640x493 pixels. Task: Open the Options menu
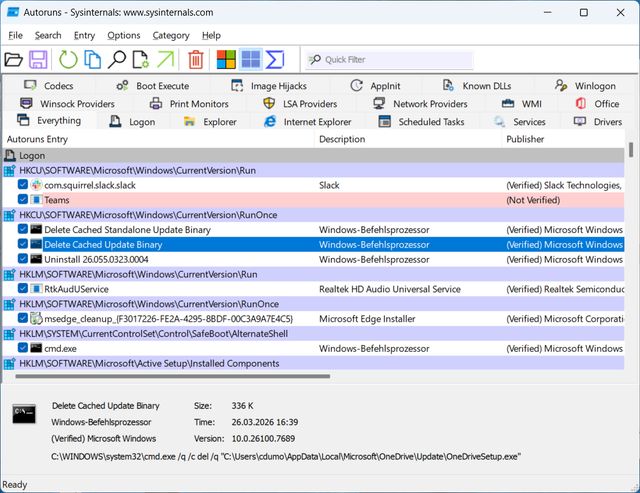point(124,36)
